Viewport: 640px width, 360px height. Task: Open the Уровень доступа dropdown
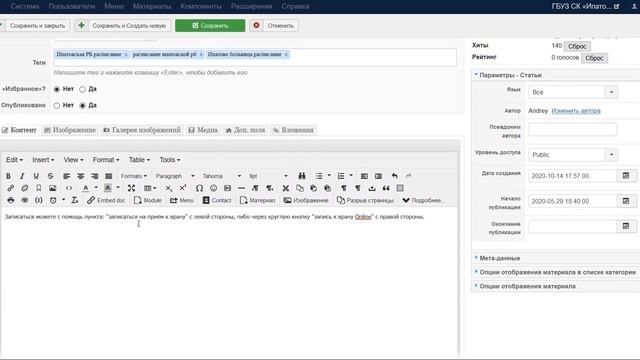[x=573, y=155]
